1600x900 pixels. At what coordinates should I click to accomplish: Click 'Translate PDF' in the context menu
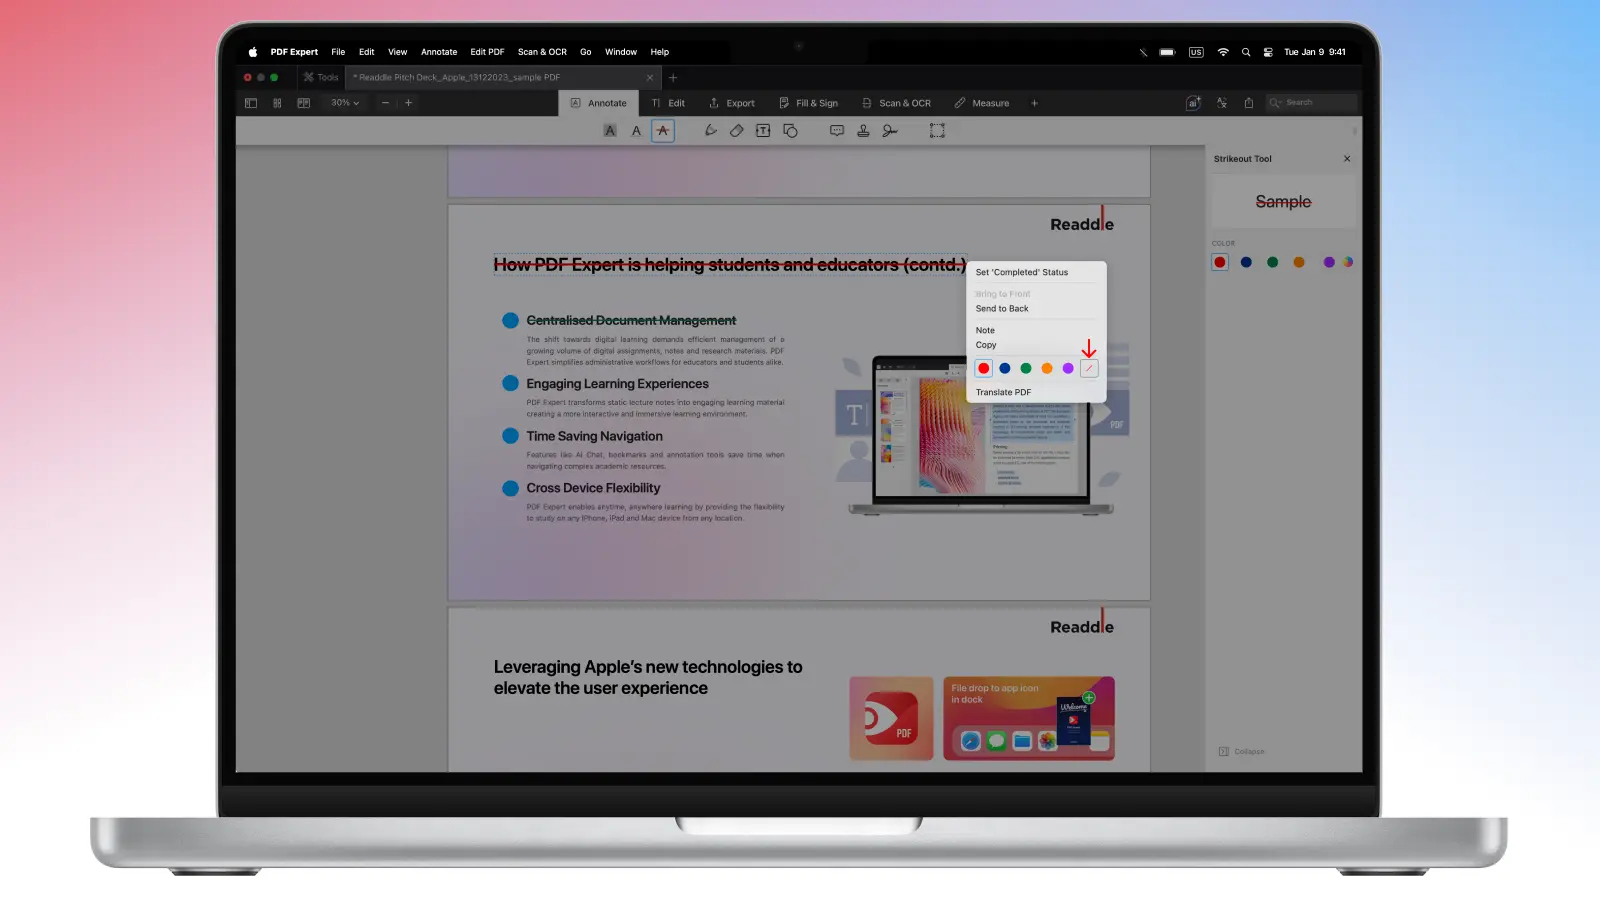(x=1003, y=393)
